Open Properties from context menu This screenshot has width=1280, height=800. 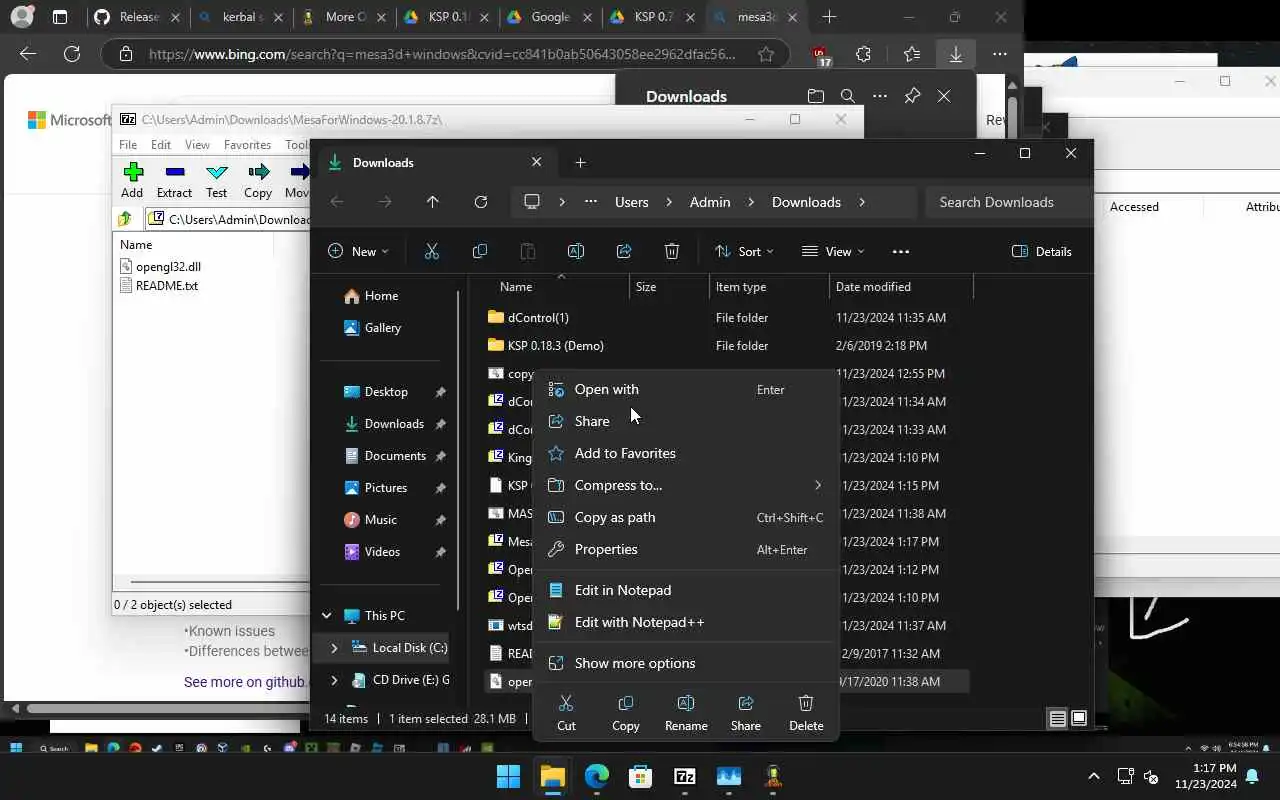coord(686,549)
